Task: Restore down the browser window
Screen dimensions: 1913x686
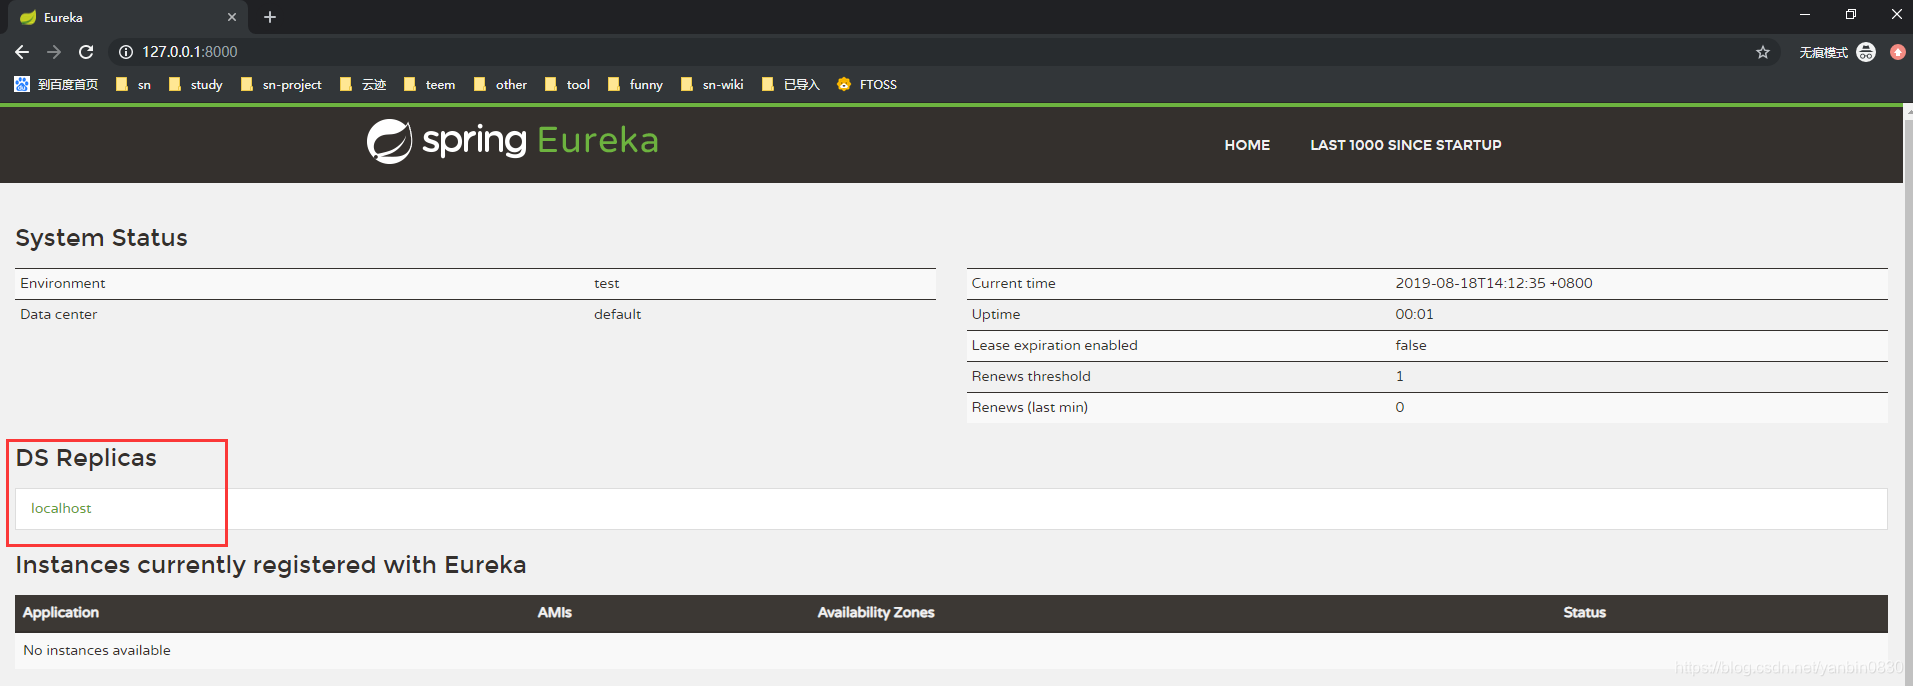Action: tap(1851, 14)
